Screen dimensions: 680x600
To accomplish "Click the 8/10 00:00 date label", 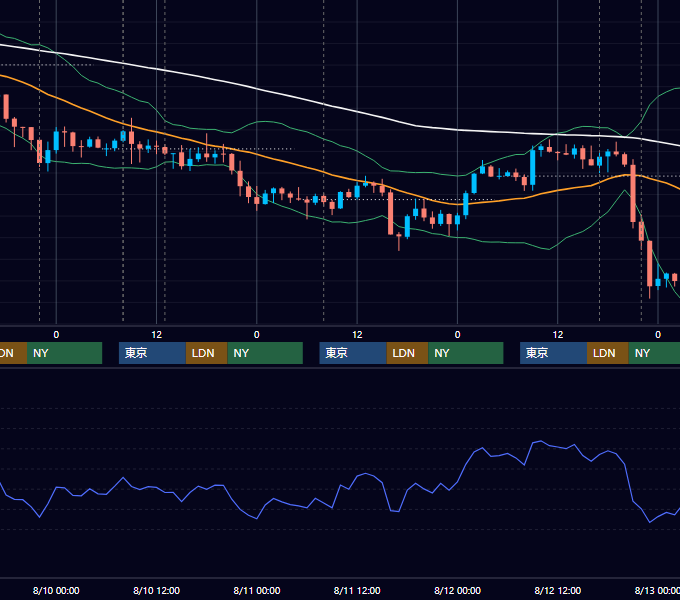I will [x=56, y=590].
